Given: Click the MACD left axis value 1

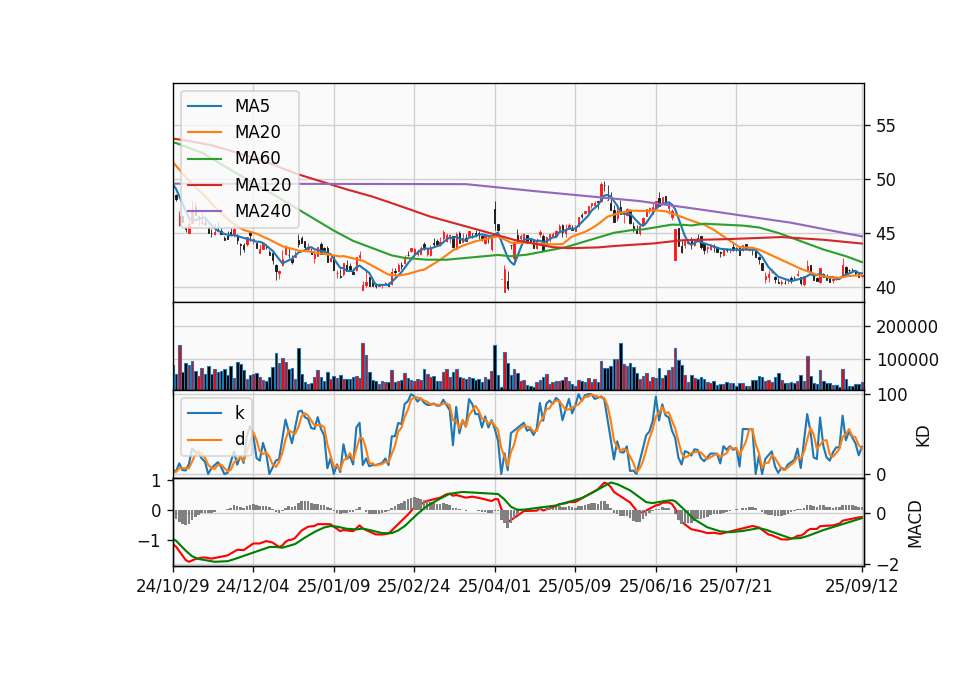Looking at the screenshot, I should [156, 481].
